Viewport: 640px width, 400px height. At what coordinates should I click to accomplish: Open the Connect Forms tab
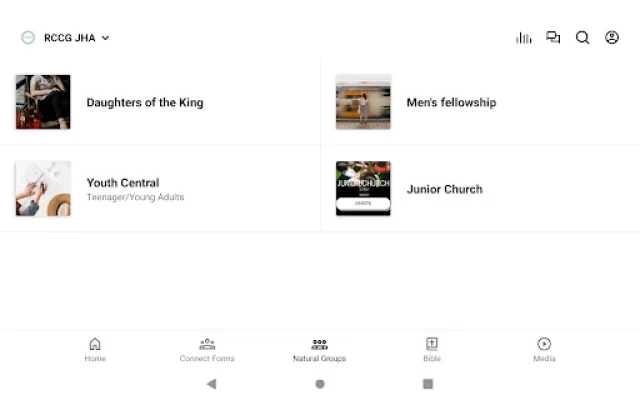click(207, 349)
